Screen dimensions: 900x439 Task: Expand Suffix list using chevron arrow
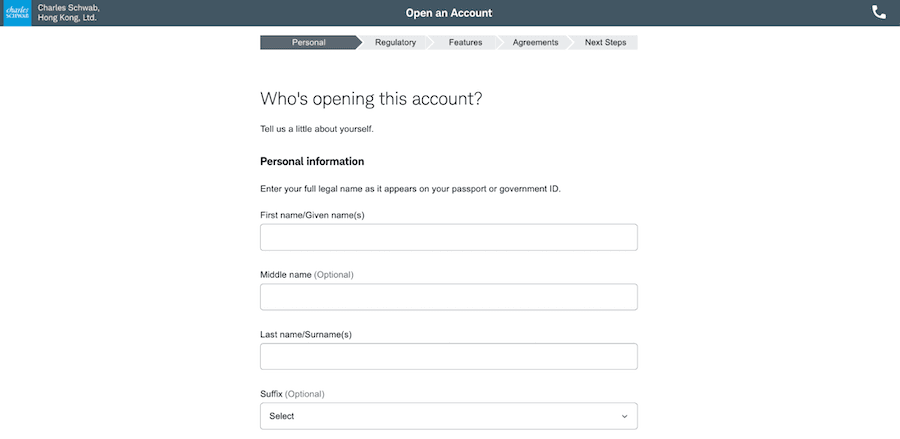624,416
